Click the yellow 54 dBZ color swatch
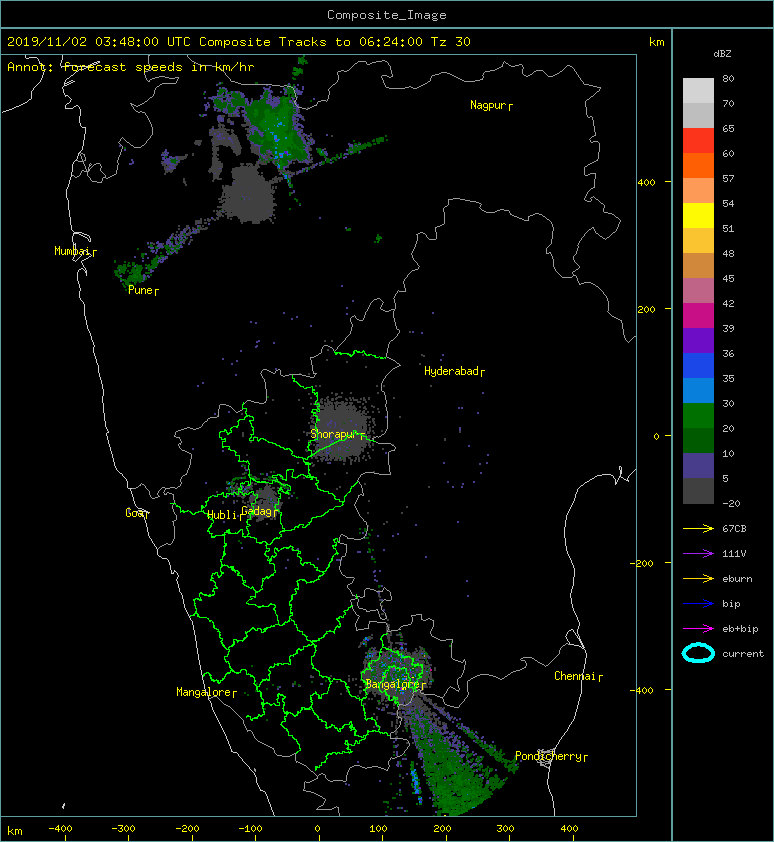 698,215
